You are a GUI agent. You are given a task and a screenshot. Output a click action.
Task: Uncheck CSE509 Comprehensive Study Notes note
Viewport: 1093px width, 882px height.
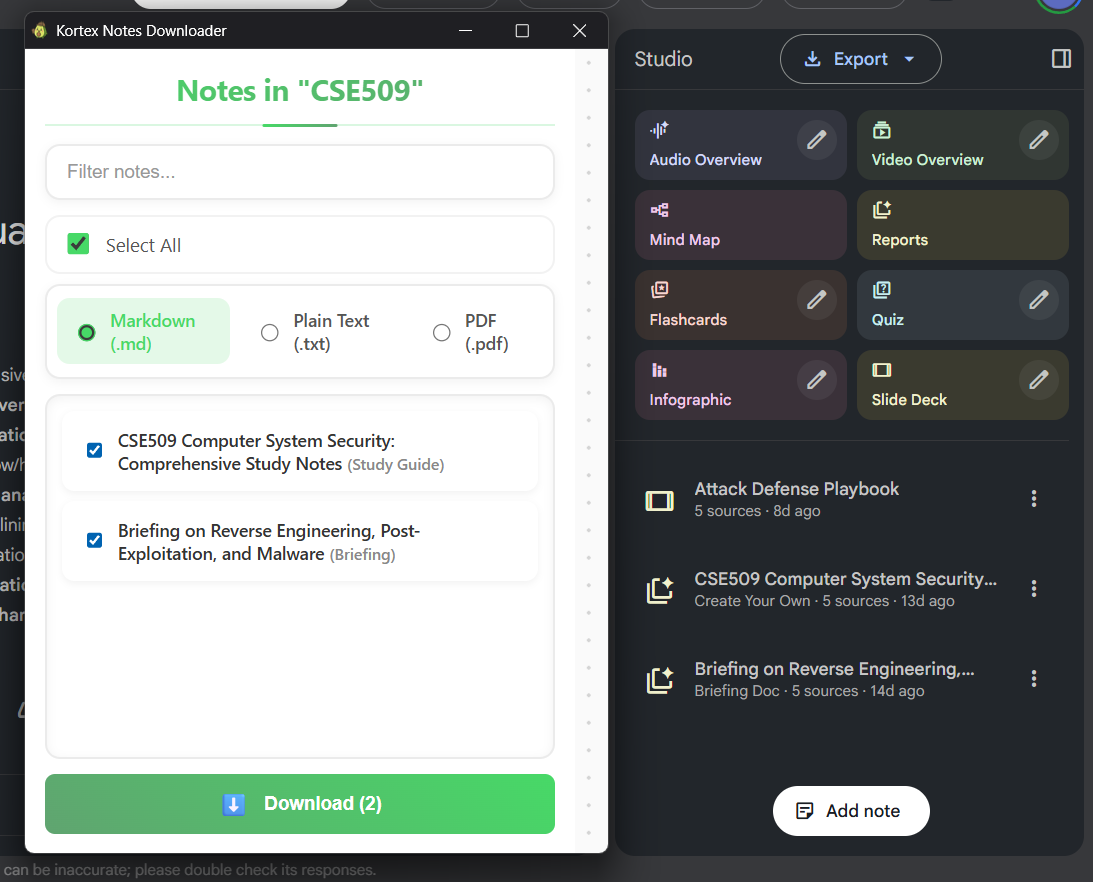point(94,450)
